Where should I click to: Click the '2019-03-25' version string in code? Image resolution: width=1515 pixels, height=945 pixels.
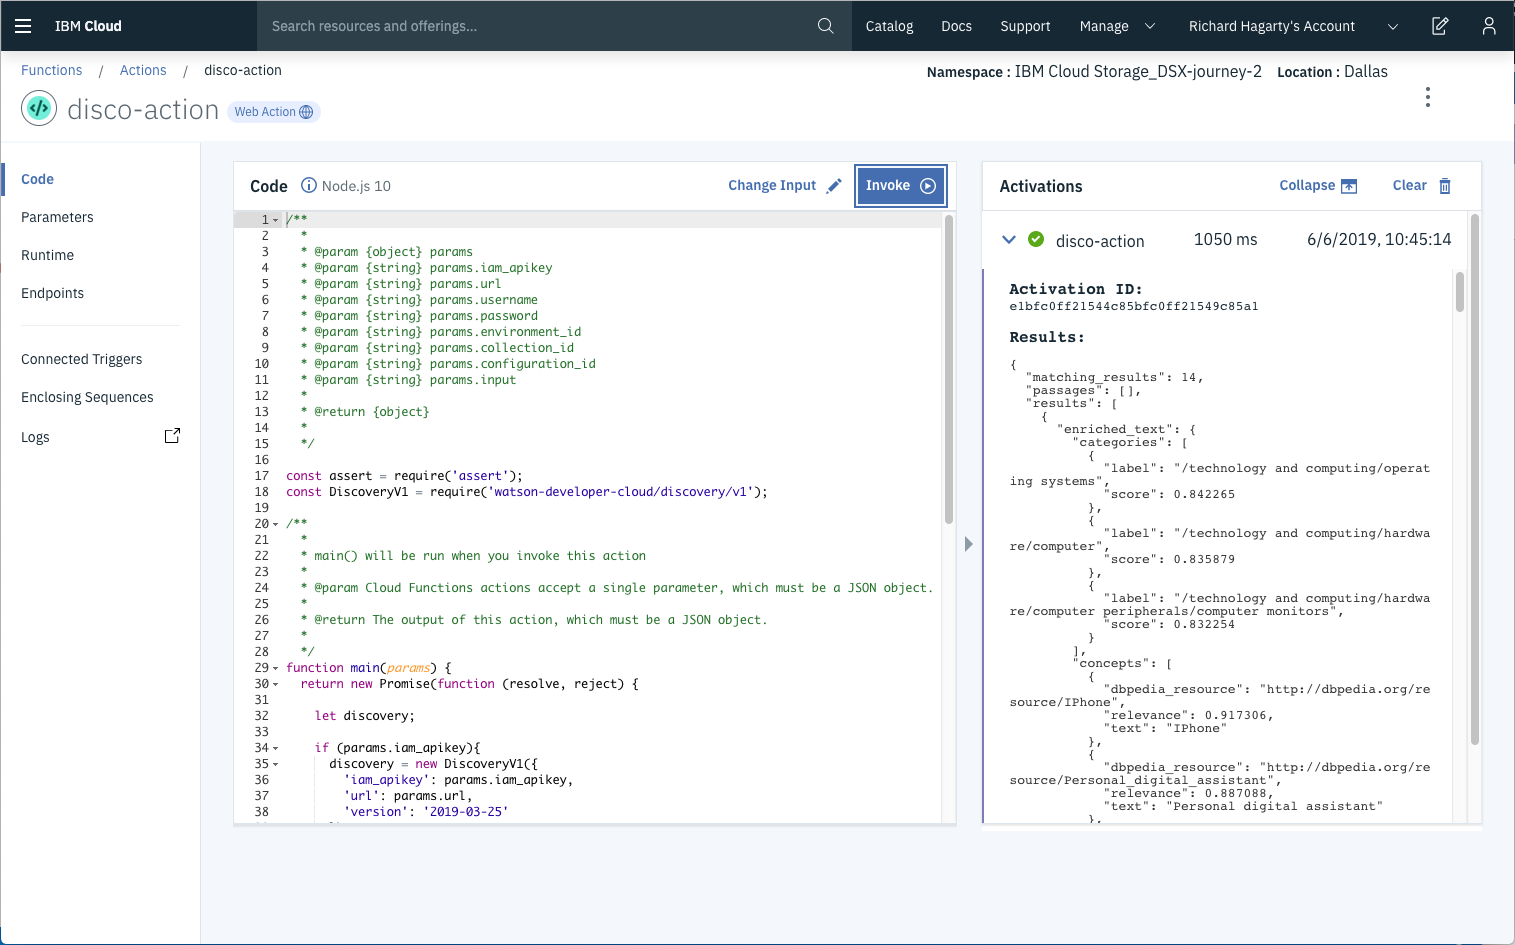point(466,812)
